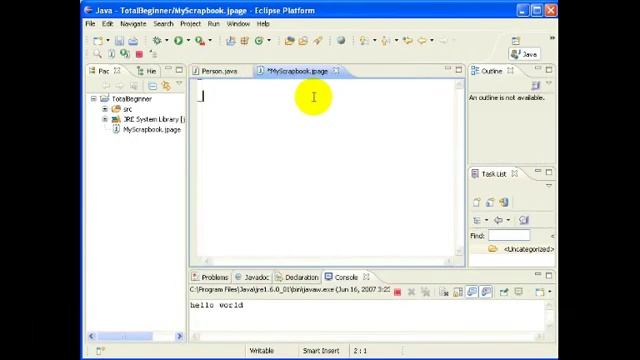Open the New wizard dropdown arrow
Viewport: 640px width, 360px height.
point(108,40)
